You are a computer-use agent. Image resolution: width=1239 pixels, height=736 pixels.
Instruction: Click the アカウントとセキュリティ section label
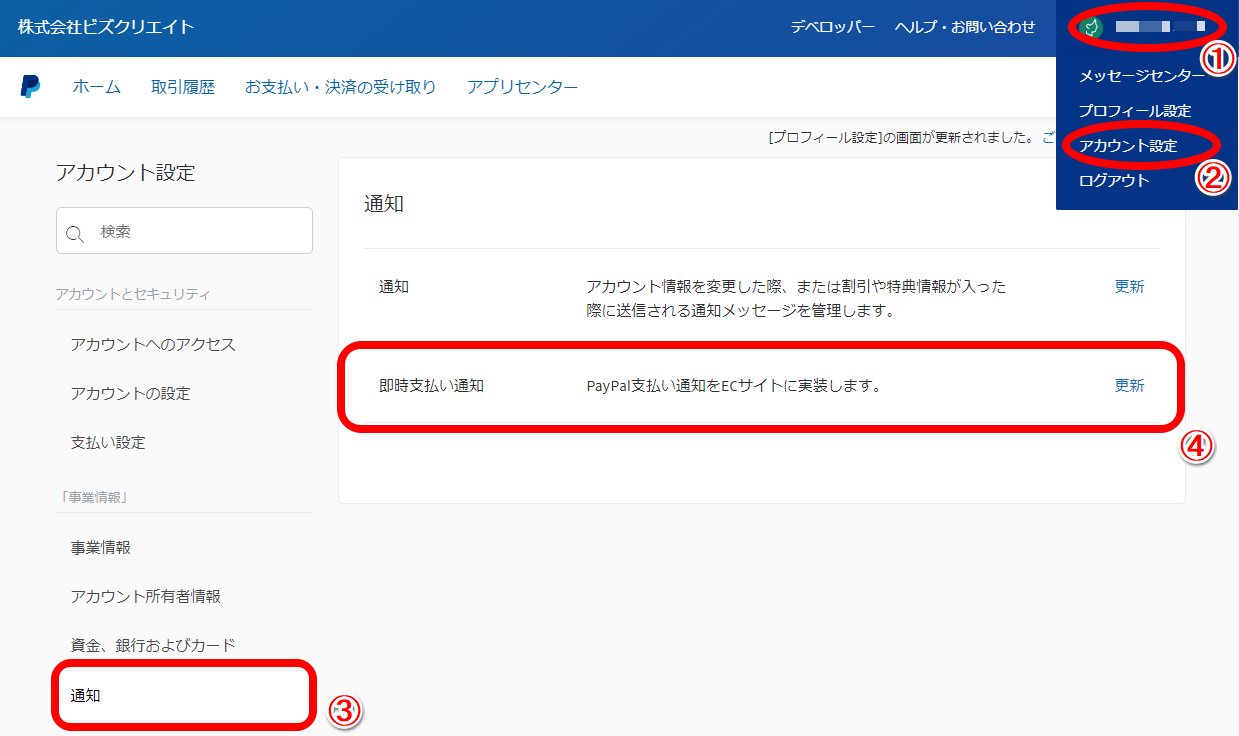(x=133, y=294)
